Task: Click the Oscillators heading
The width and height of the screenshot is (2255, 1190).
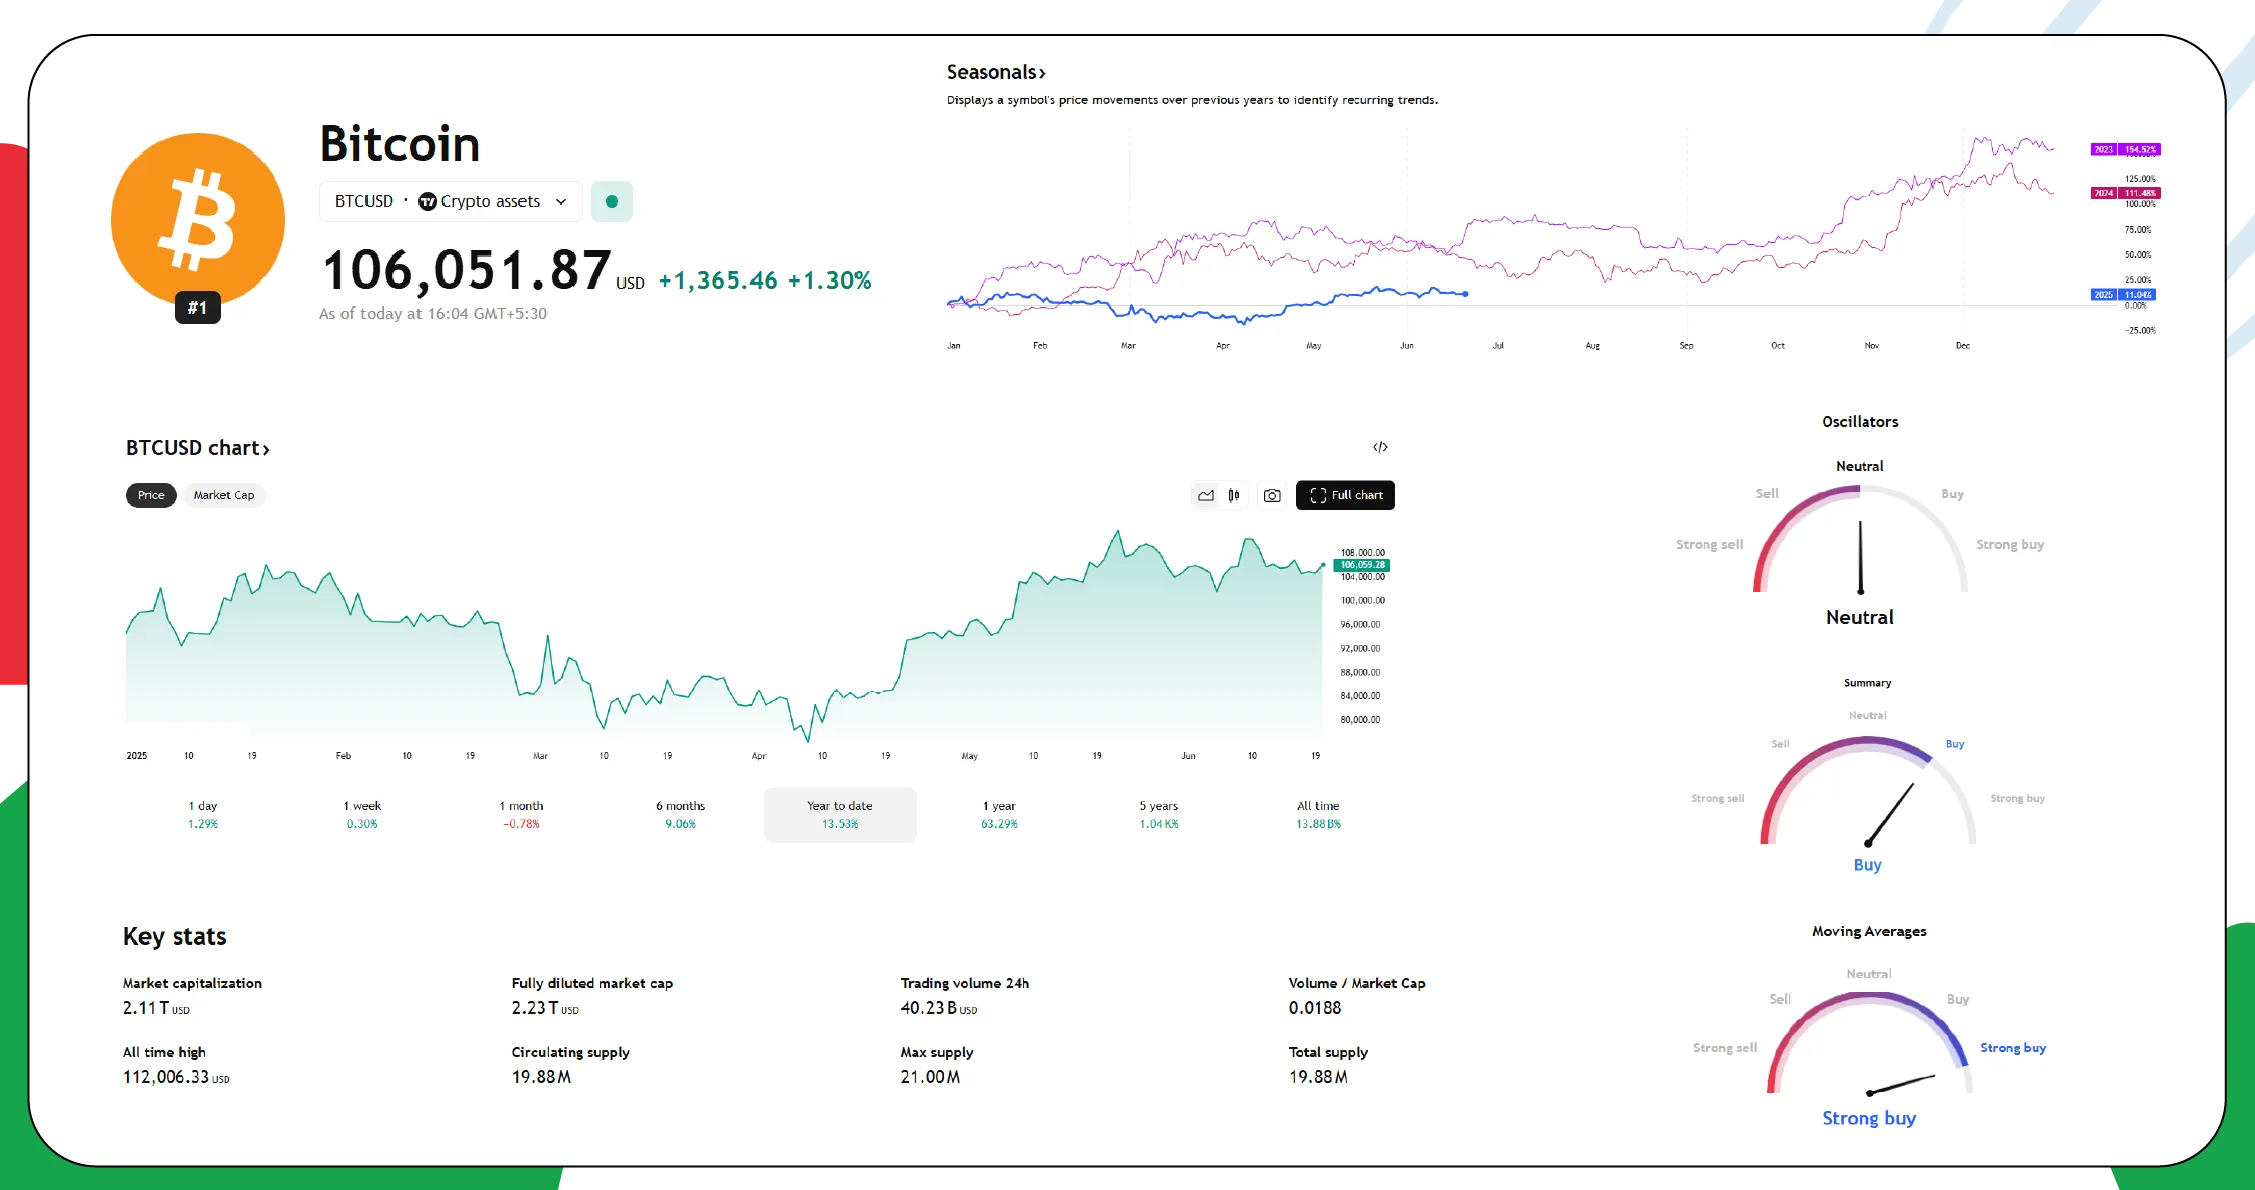Action: [1860, 422]
